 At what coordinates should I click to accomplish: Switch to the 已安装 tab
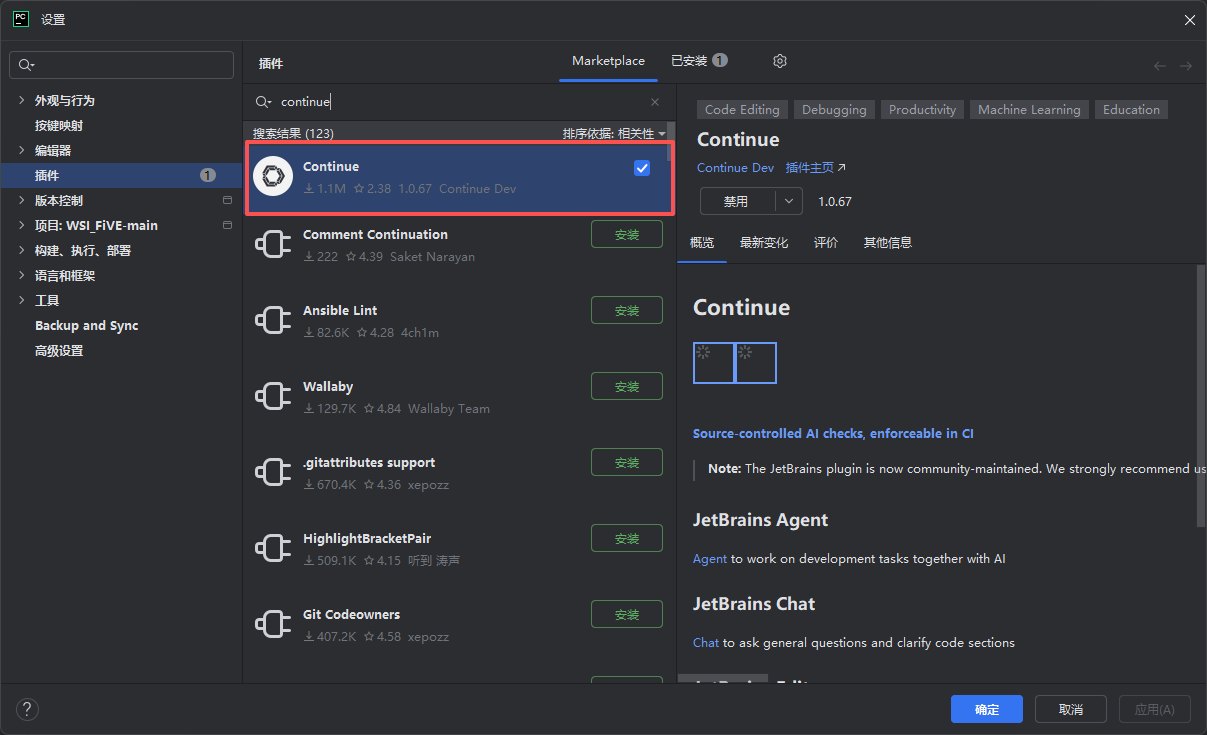(x=699, y=61)
